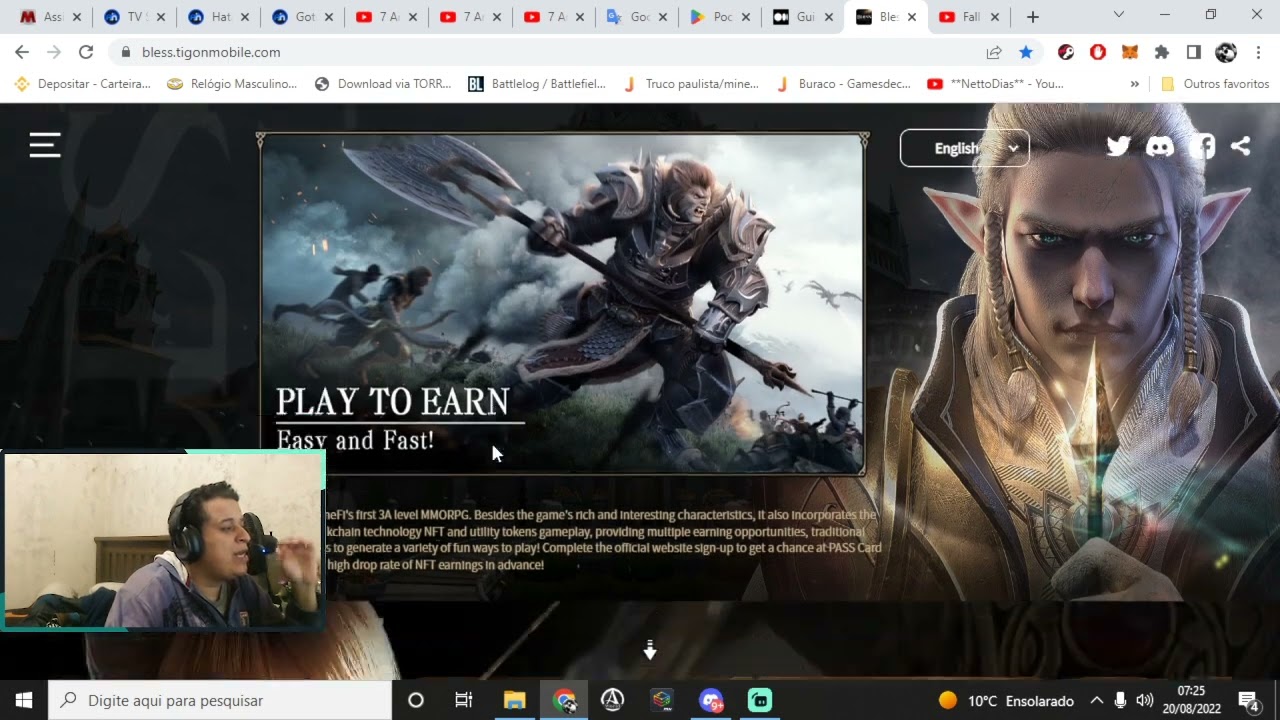Open the volume control in the tray
This screenshot has width=1280, height=720.
click(1145, 700)
